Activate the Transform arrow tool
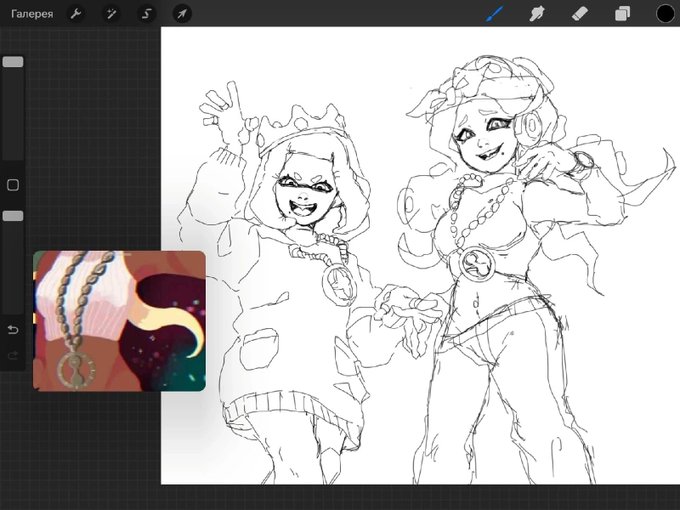Image resolution: width=680 pixels, height=510 pixels. (182, 14)
